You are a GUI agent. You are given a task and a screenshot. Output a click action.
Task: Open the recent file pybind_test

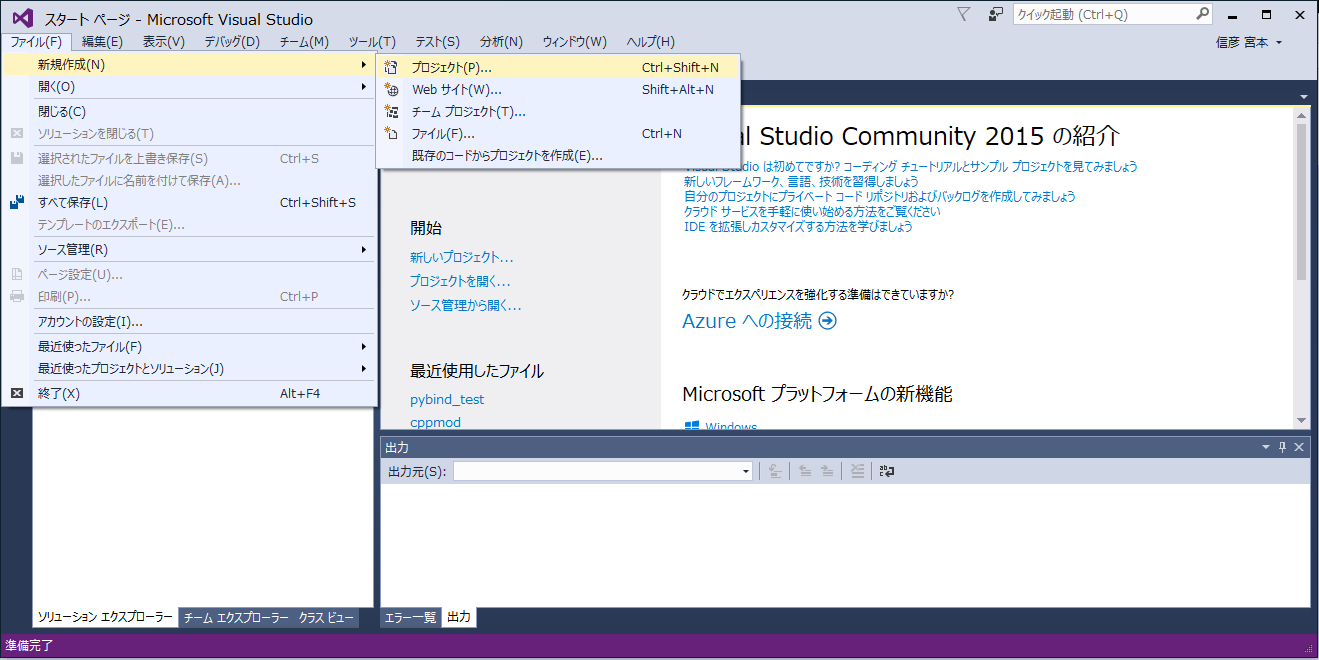pyautogui.click(x=447, y=399)
